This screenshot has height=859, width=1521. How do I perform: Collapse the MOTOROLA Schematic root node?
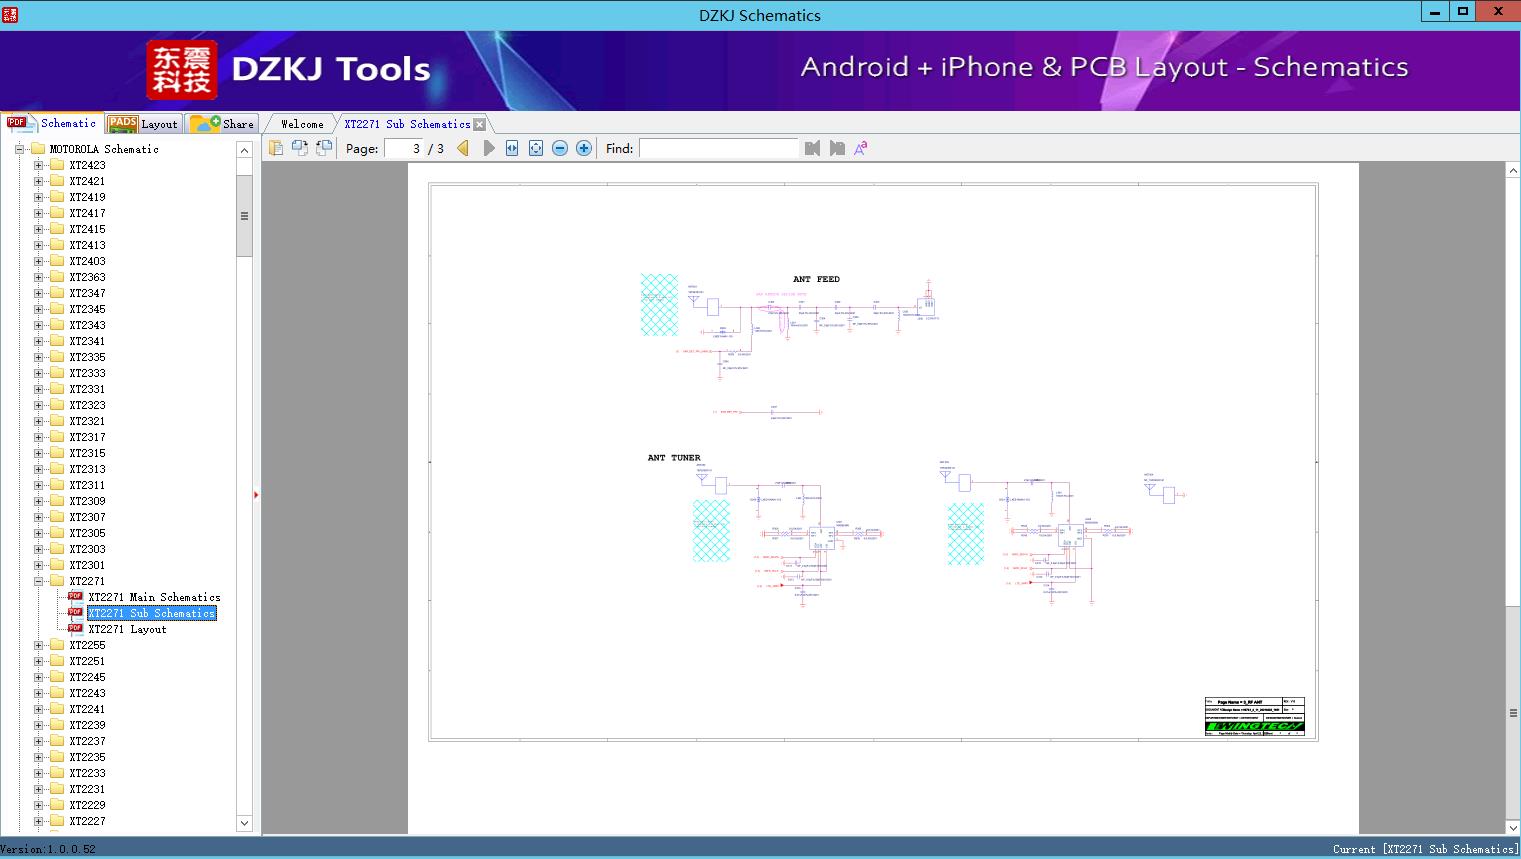pos(19,149)
